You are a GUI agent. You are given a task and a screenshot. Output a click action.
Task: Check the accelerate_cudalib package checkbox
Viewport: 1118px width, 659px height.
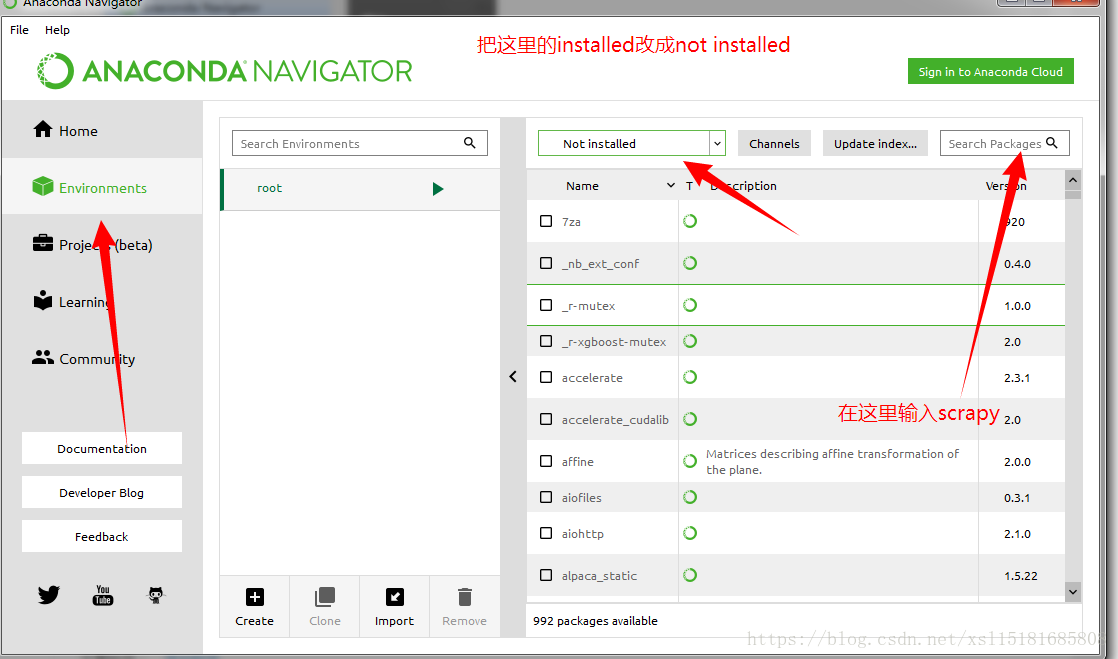point(546,419)
